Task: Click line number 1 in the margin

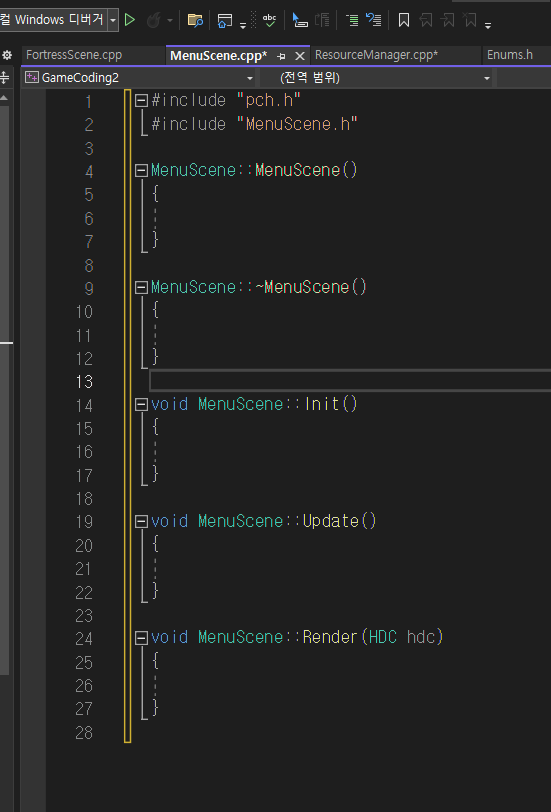Action: tap(88, 102)
